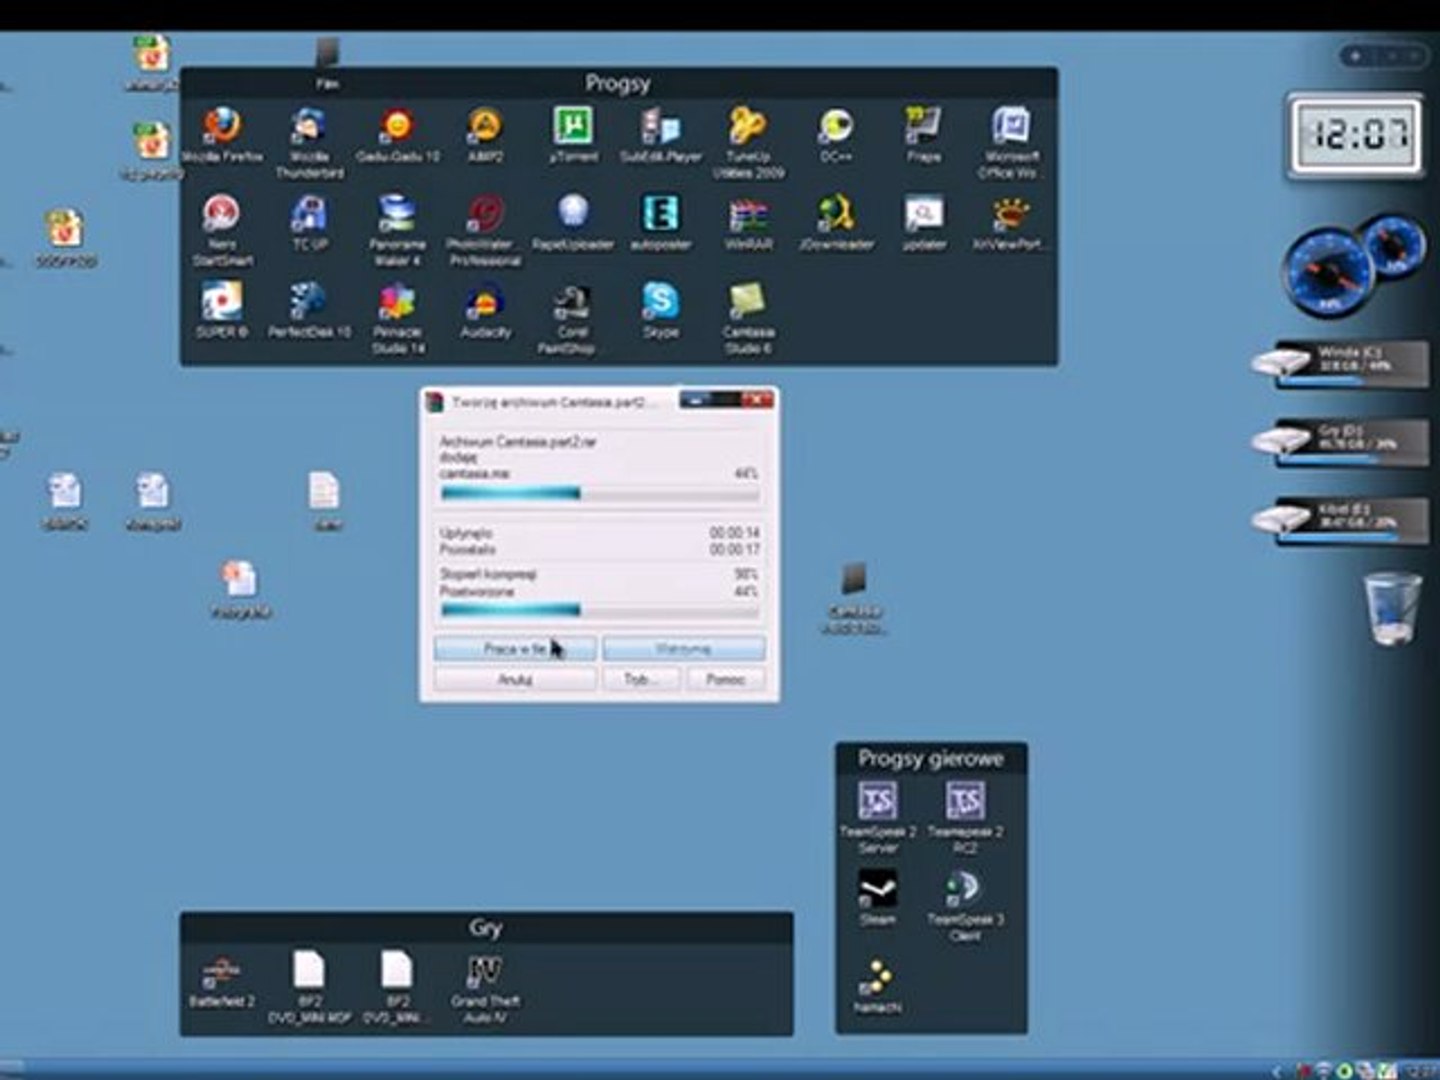Image resolution: width=1440 pixels, height=1080 pixels.
Task: Open the autoposter shortcut
Action: [660, 223]
